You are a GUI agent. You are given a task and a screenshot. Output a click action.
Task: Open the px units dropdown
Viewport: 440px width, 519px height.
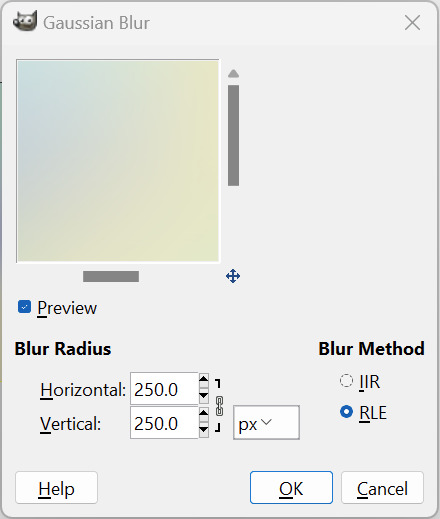point(266,422)
